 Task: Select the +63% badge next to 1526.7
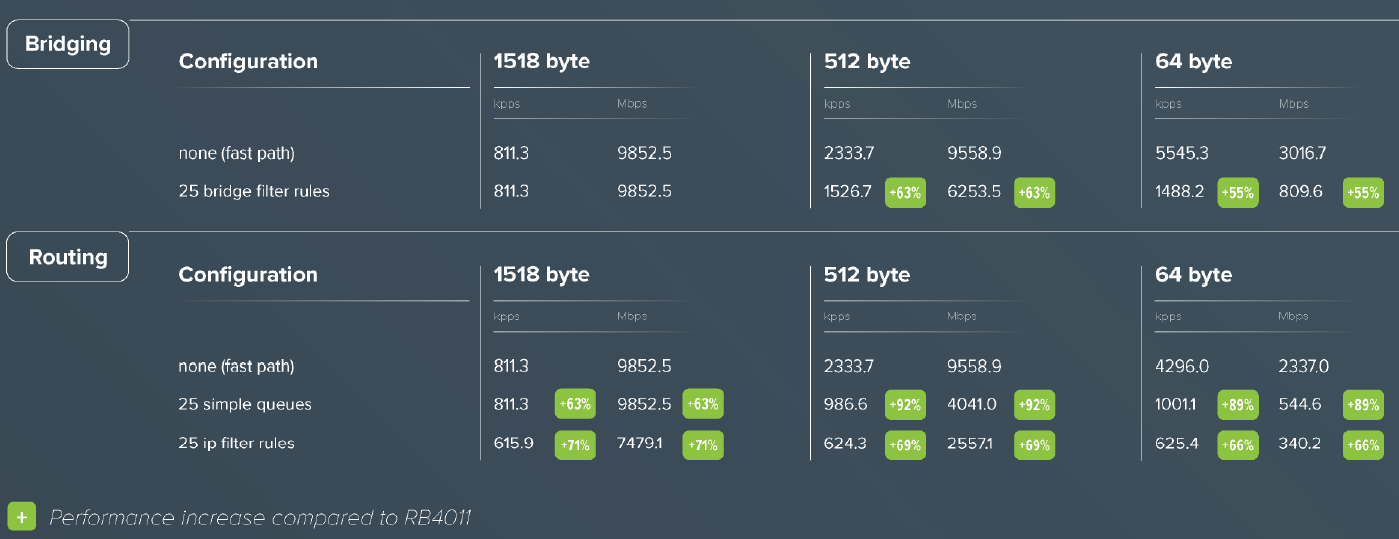click(x=905, y=193)
